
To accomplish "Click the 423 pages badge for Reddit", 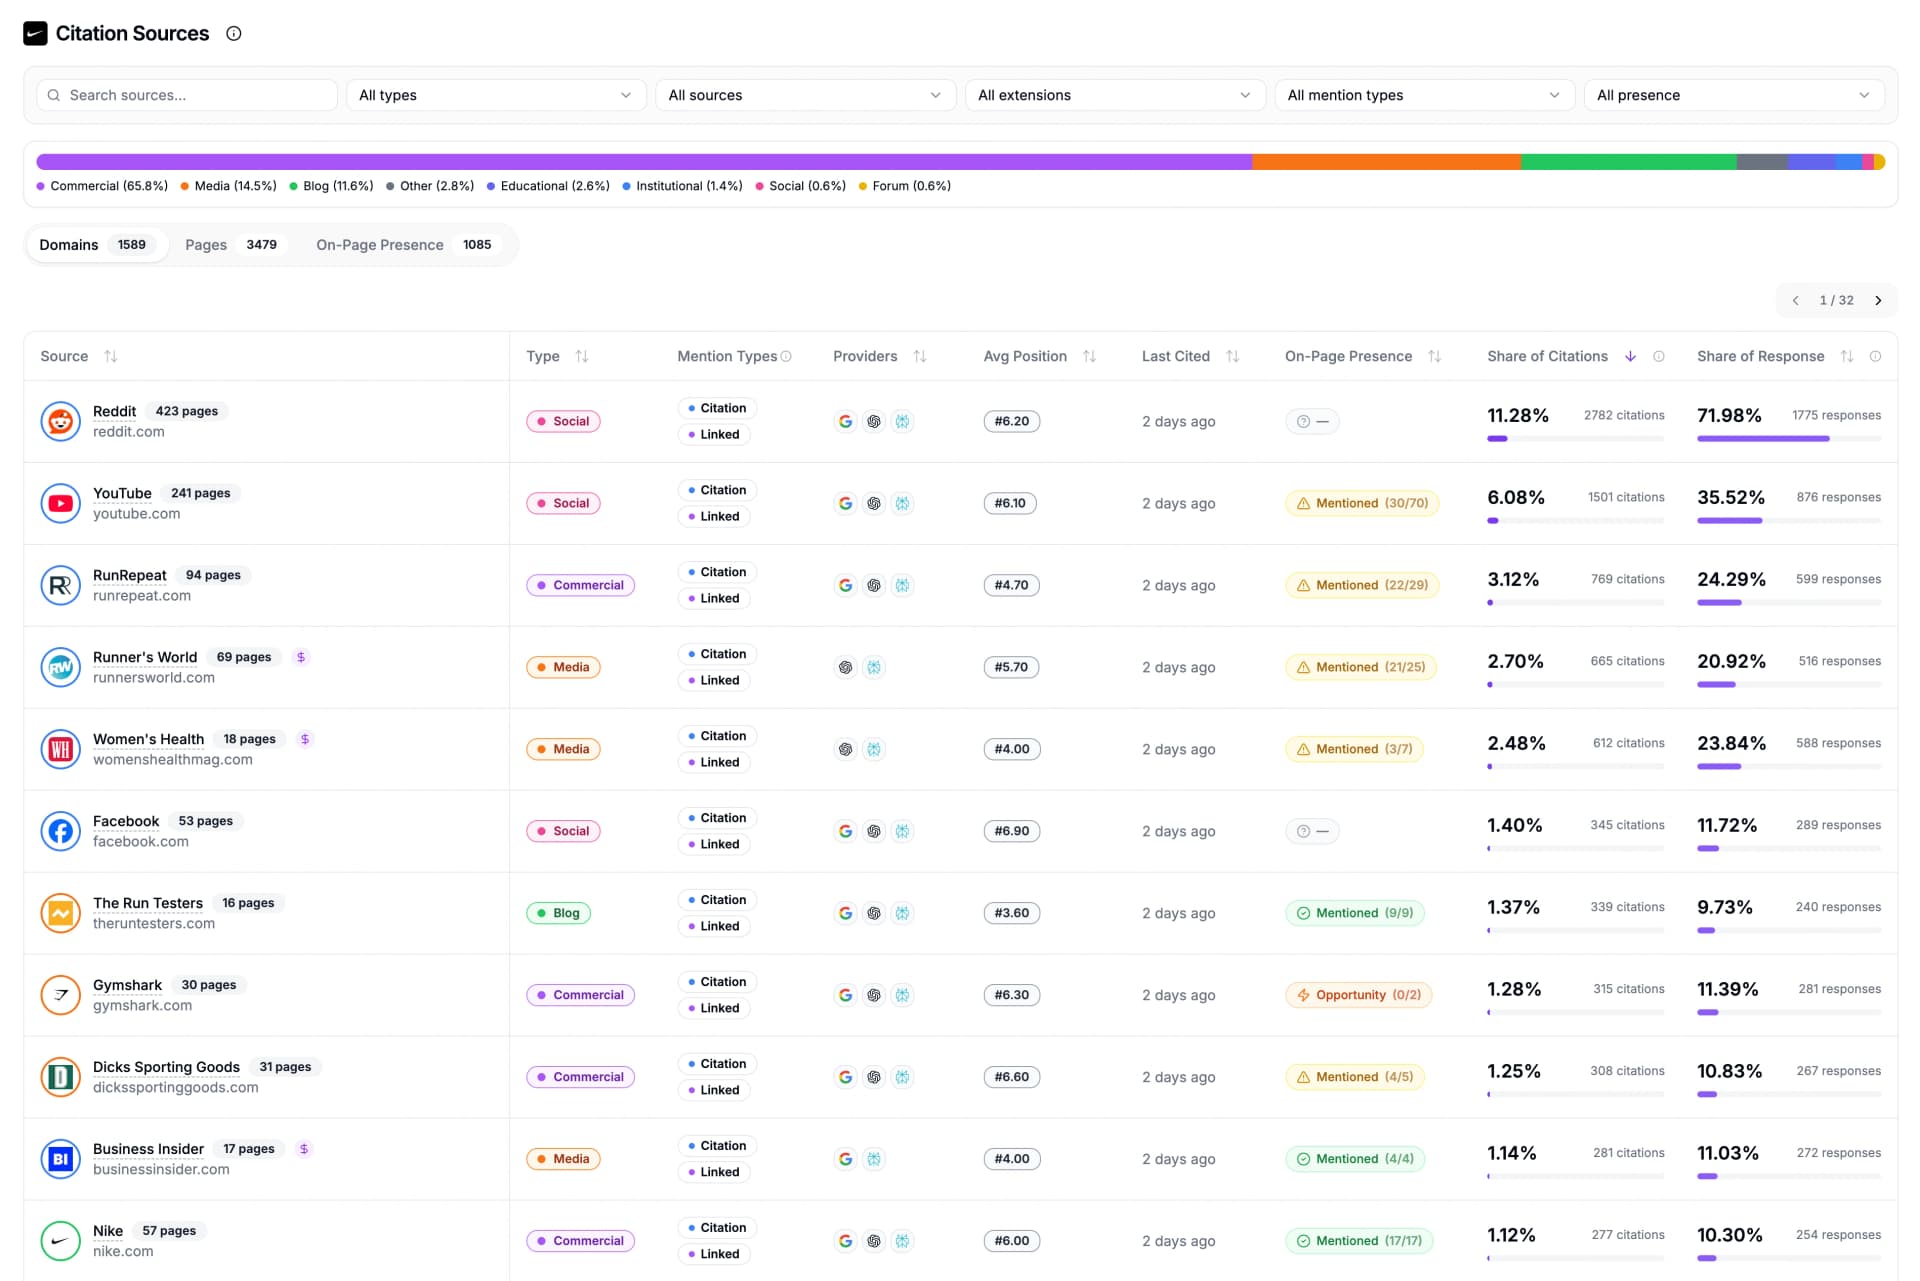I will [187, 411].
